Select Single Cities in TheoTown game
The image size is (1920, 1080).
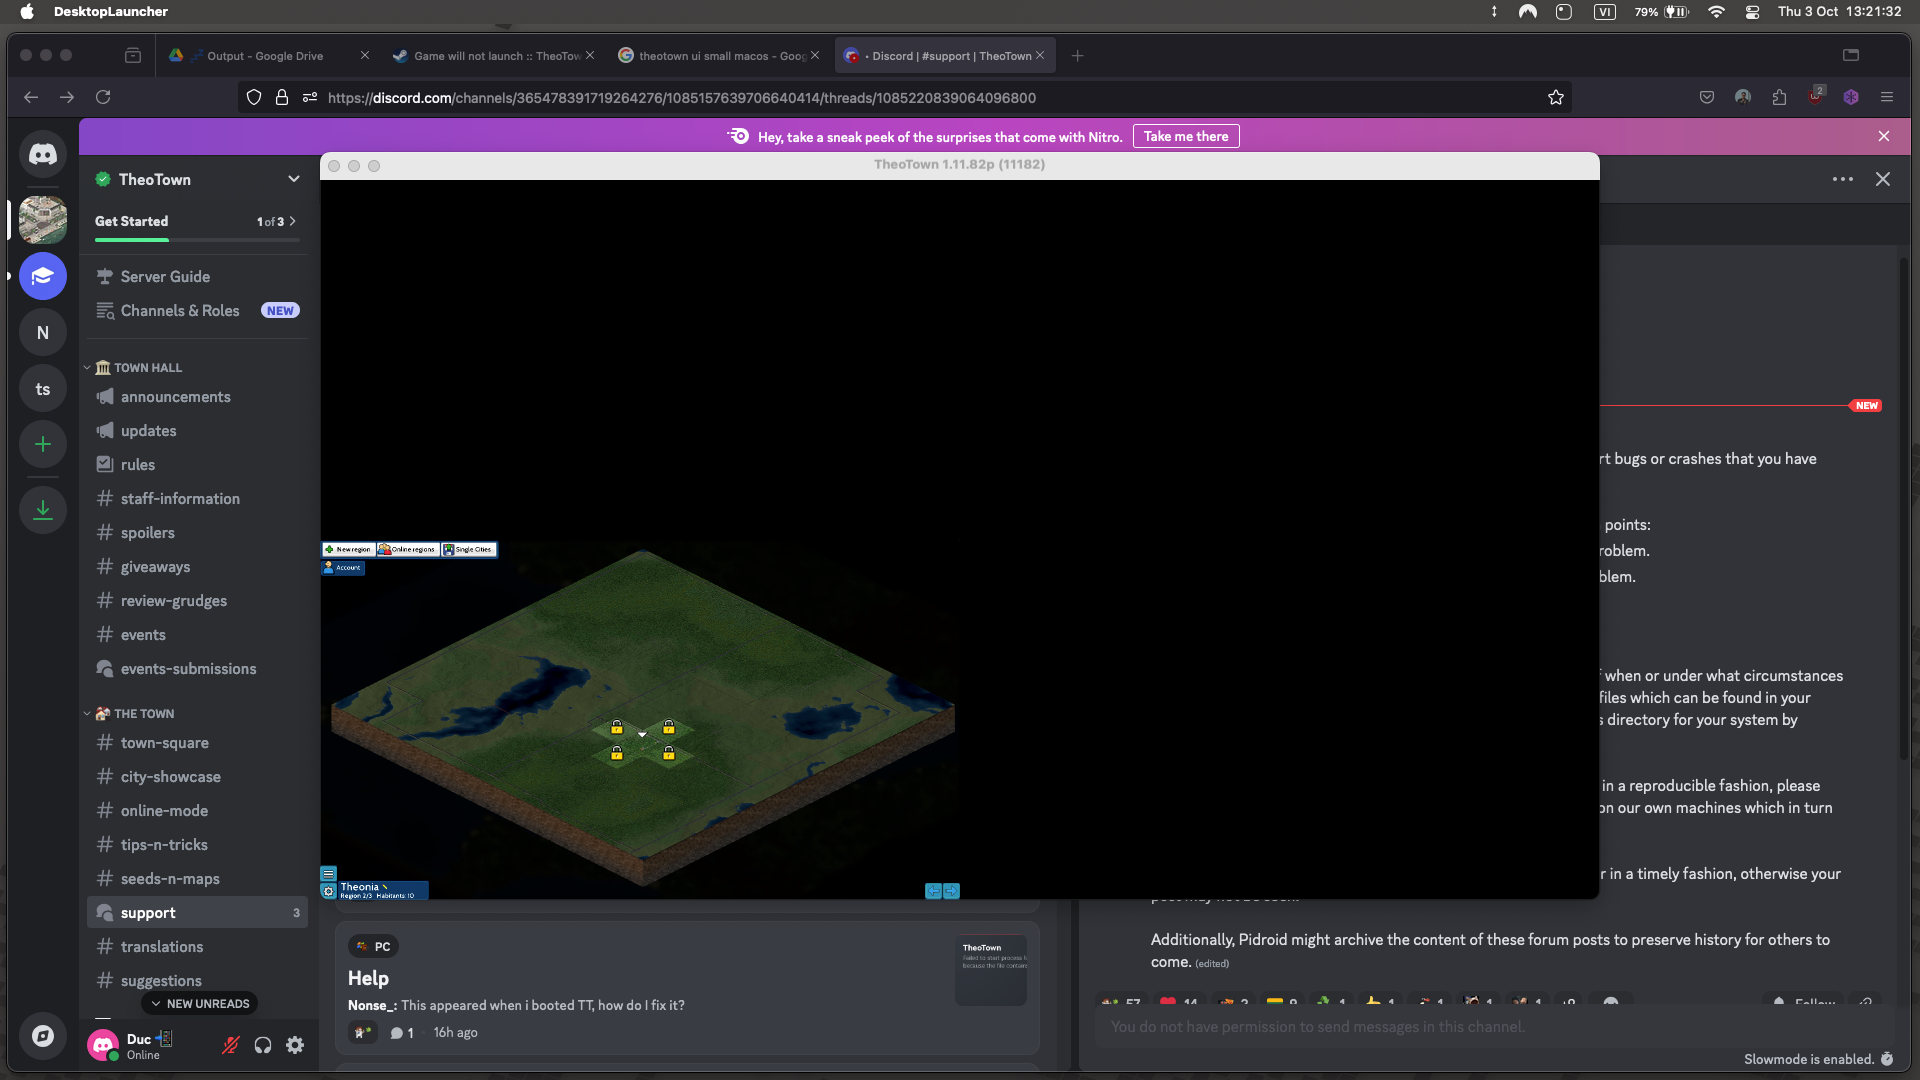tap(468, 549)
